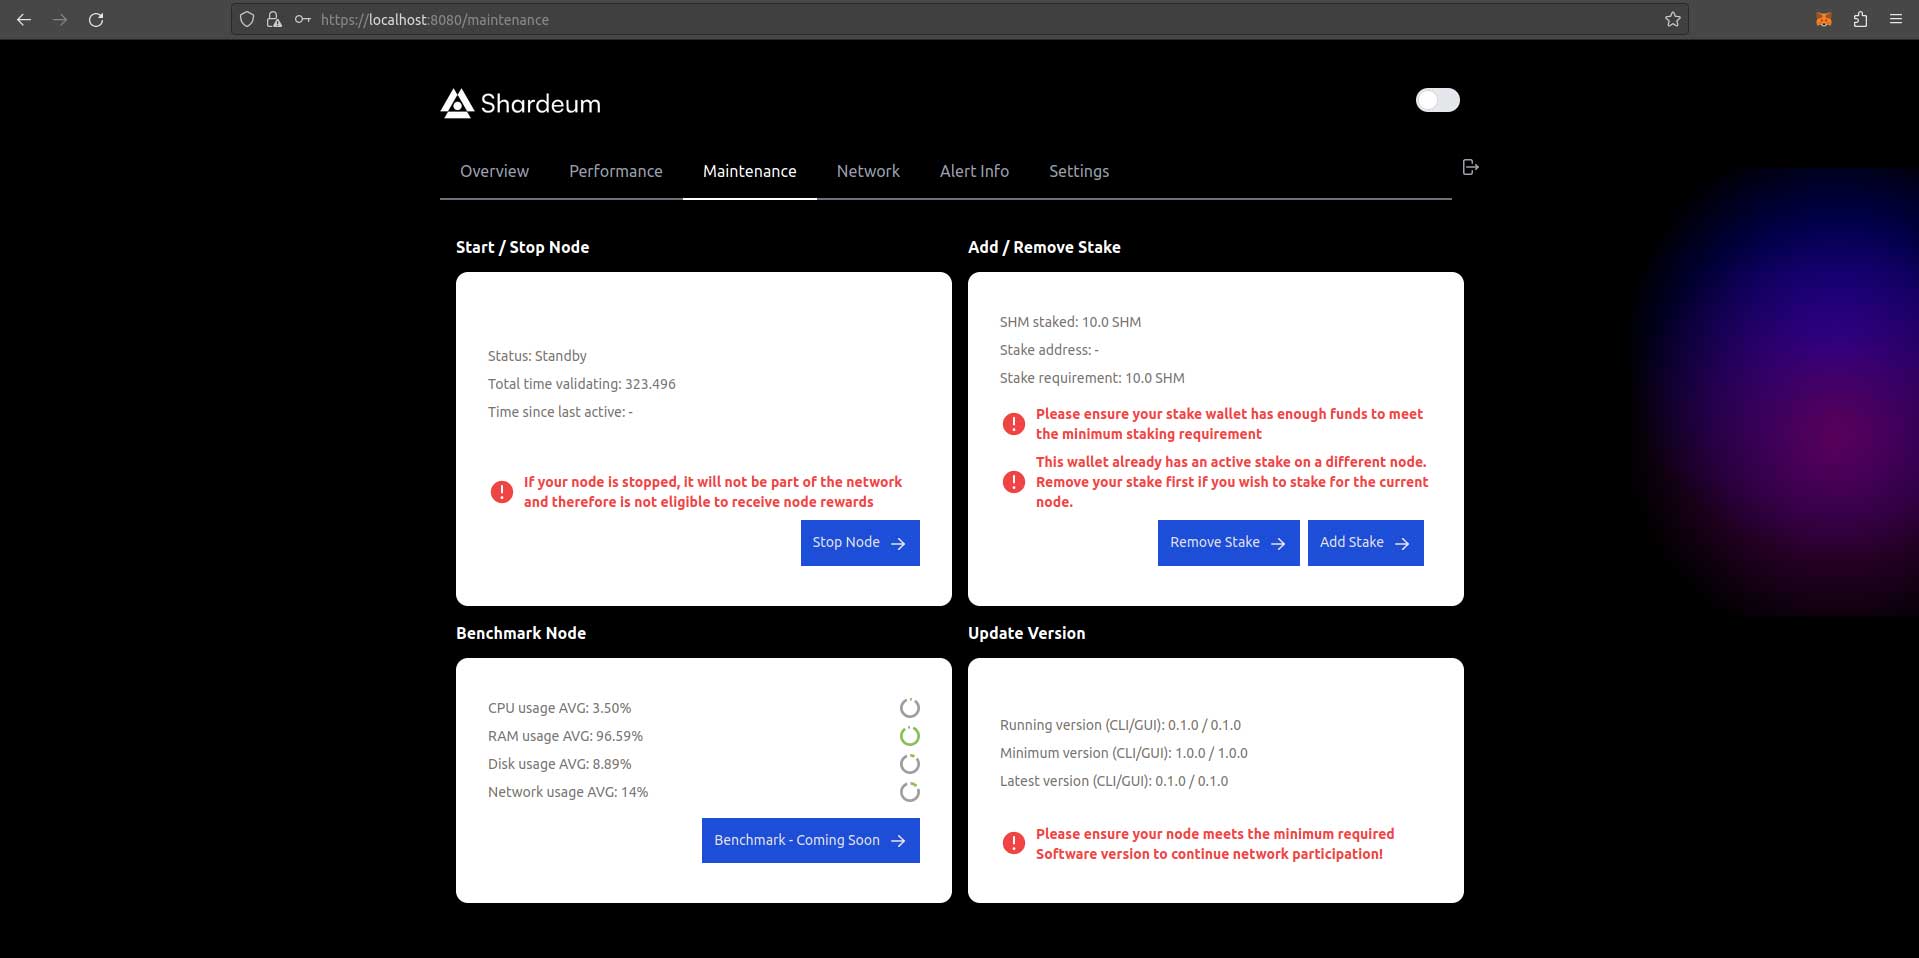Click the SHM staked: 10.0 SHM text
Image resolution: width=1919 pixels, height=958 pixels.
pyautogui.click(x=1070, y=322)
